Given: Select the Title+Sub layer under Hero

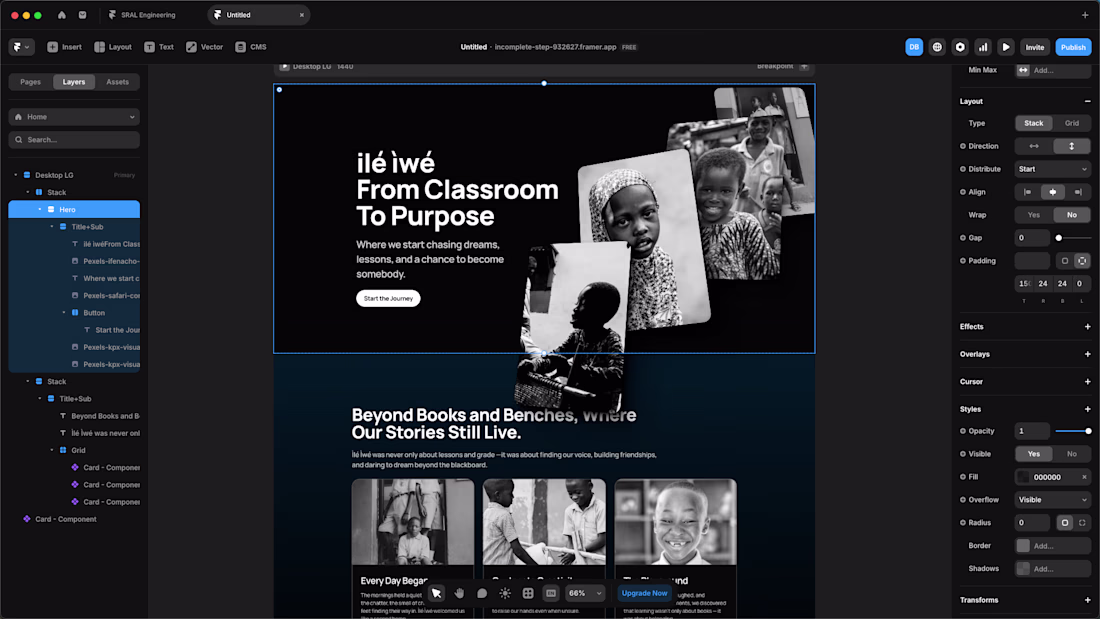Looking at the screenshot, I should coord(87,227).
